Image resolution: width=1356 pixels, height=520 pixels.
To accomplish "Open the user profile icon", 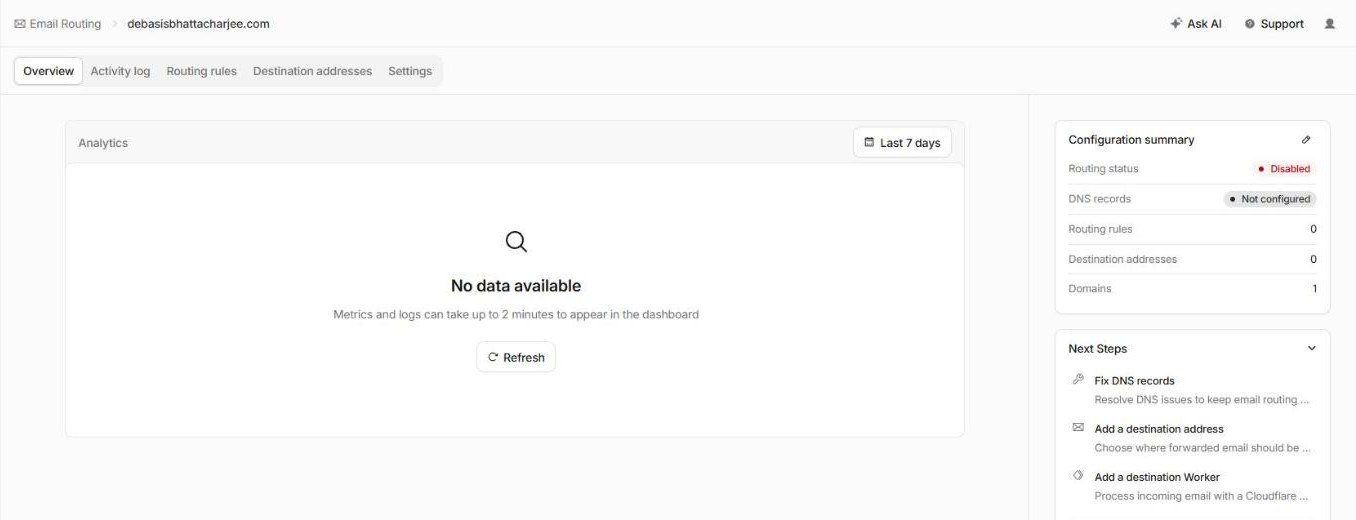I will point(1329,24).
